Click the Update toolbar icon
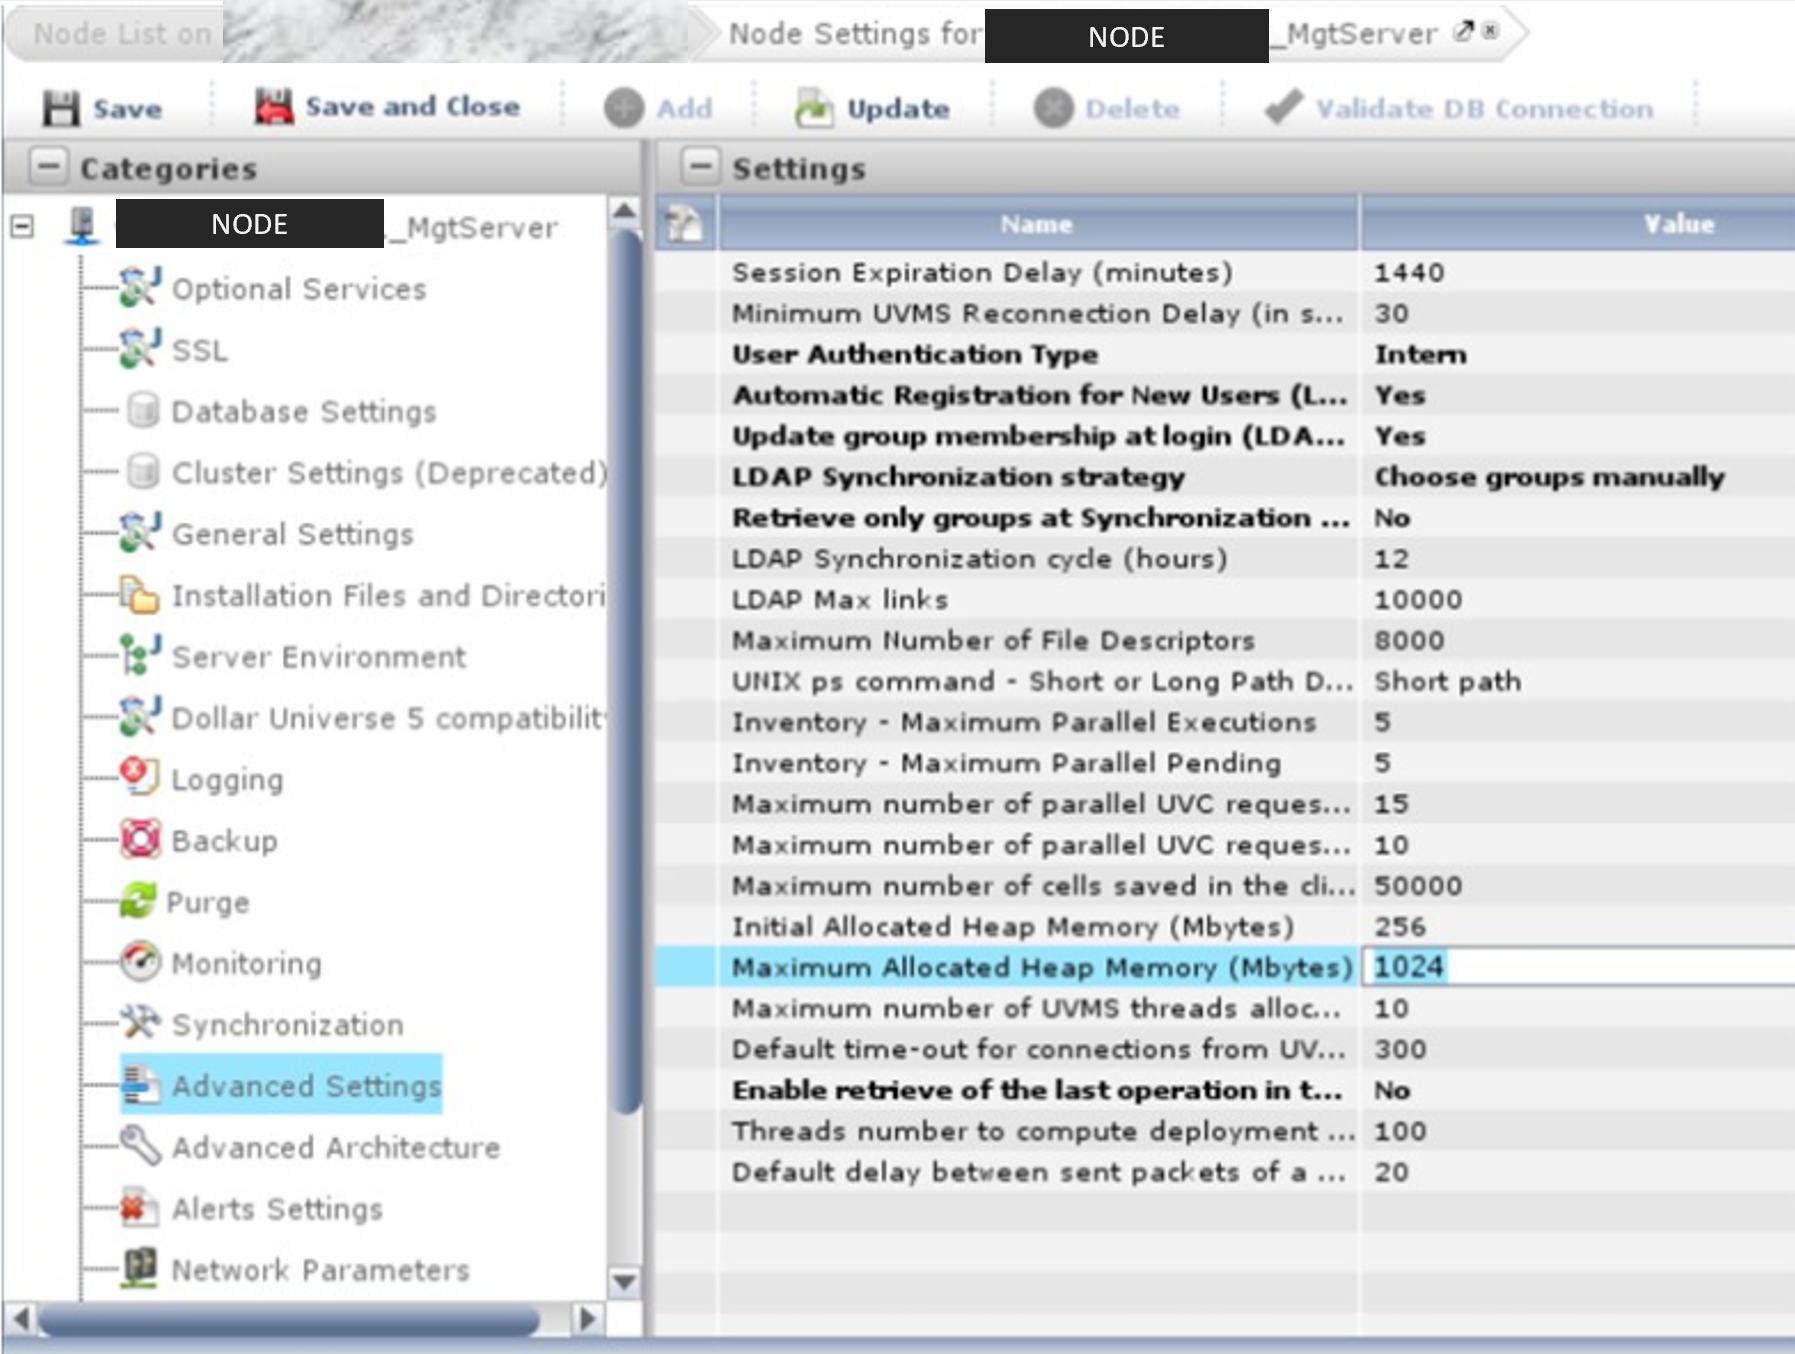This screenshot has width=1795, height=1354. 813,108
